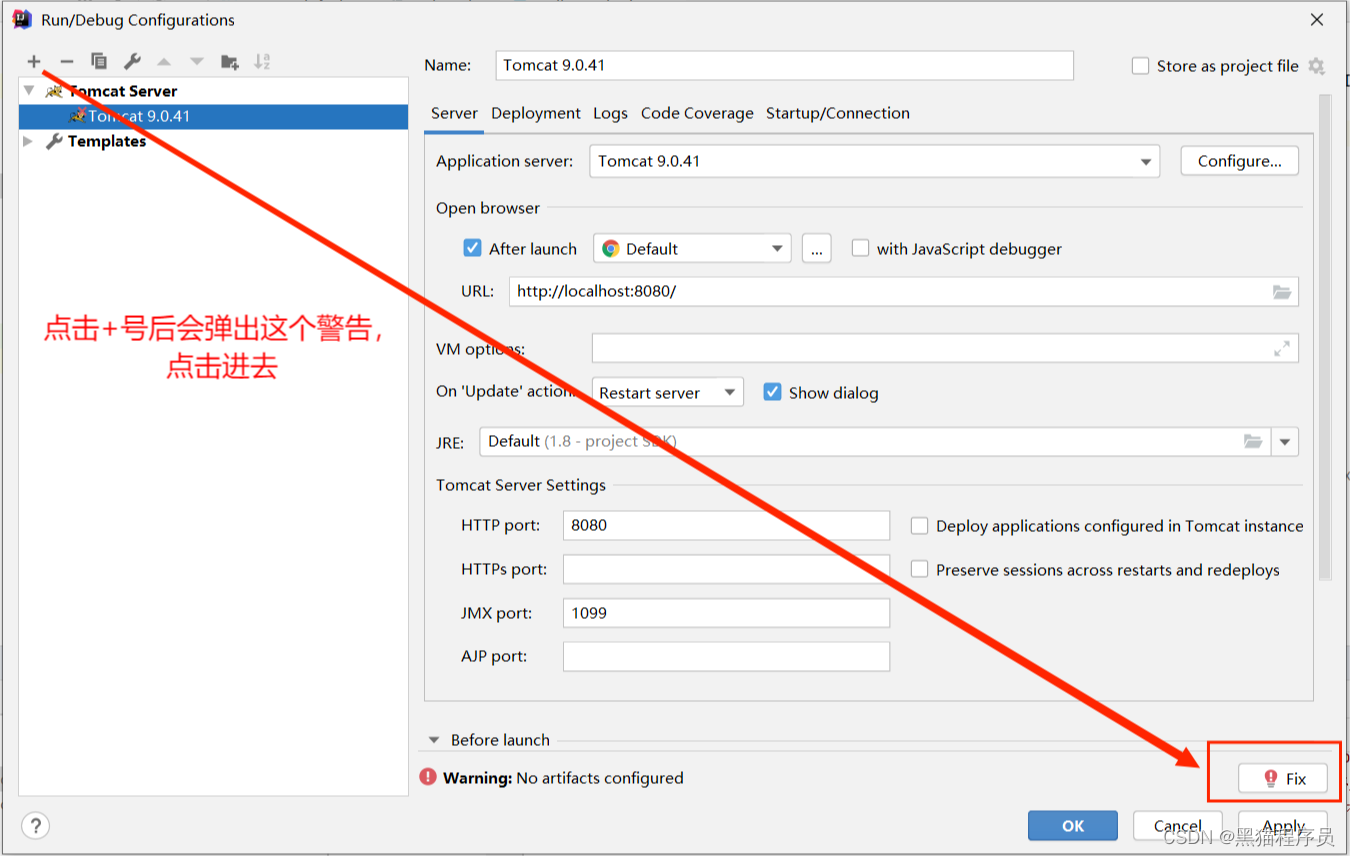Toggle Store as project file checkbox
The width and height of the screenshot is (1350, 856).
[x=1140, y=66]
